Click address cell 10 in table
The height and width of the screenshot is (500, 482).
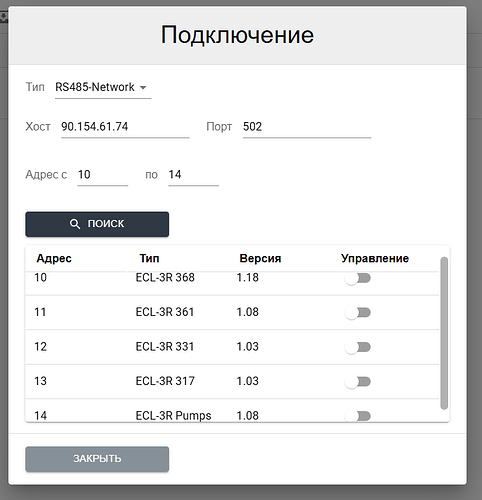[x=40, y=278]
